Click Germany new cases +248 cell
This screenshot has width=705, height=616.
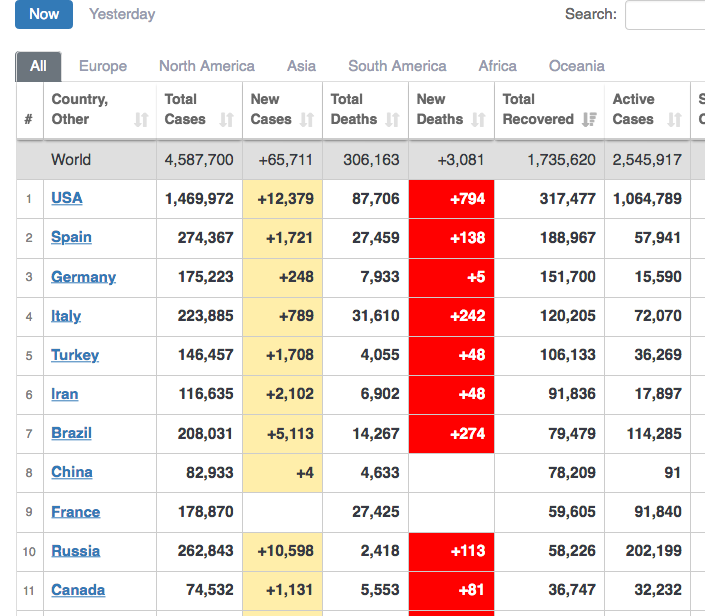[282, 277]
